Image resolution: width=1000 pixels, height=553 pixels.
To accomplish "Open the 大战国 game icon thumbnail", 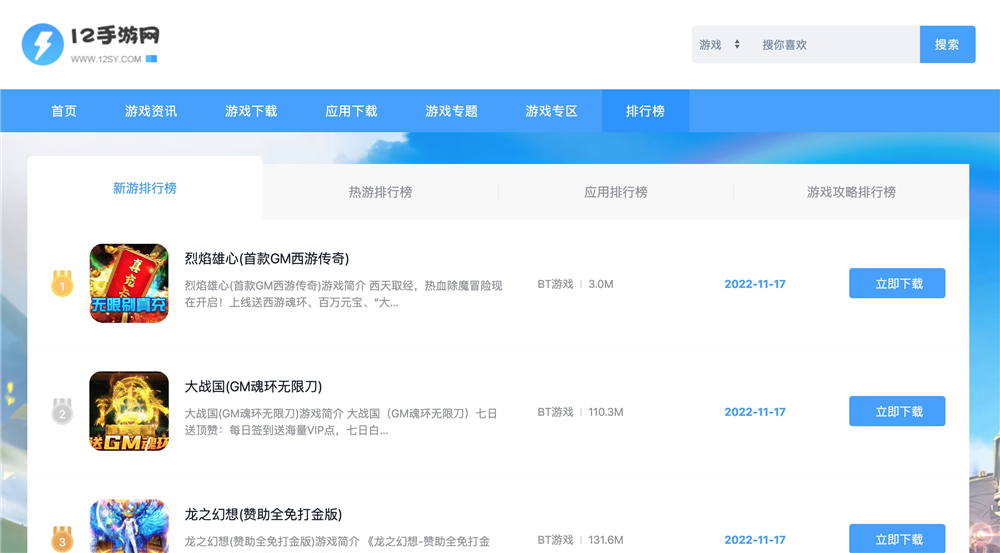I will tap(129, 411).
